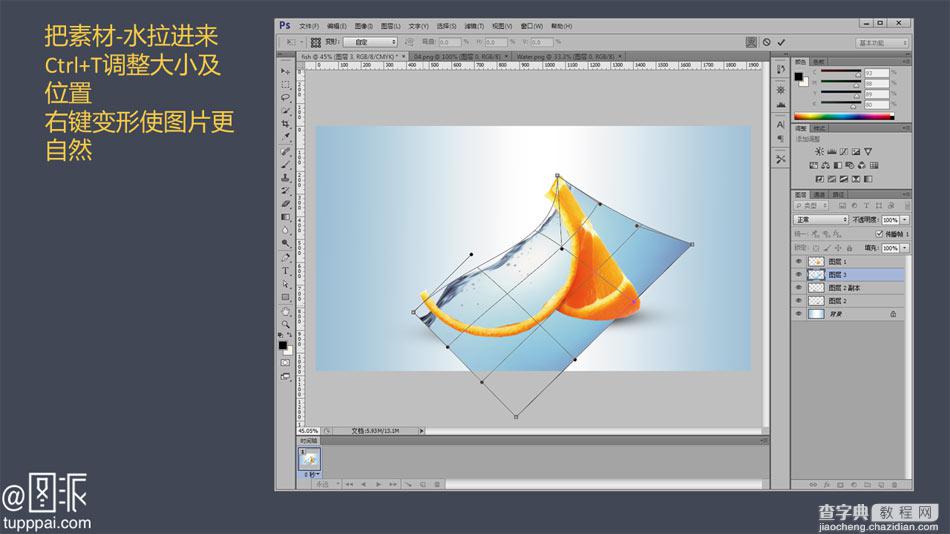
Task: Select the Horizontal Type tool
Action: click(x=285, y=271)
